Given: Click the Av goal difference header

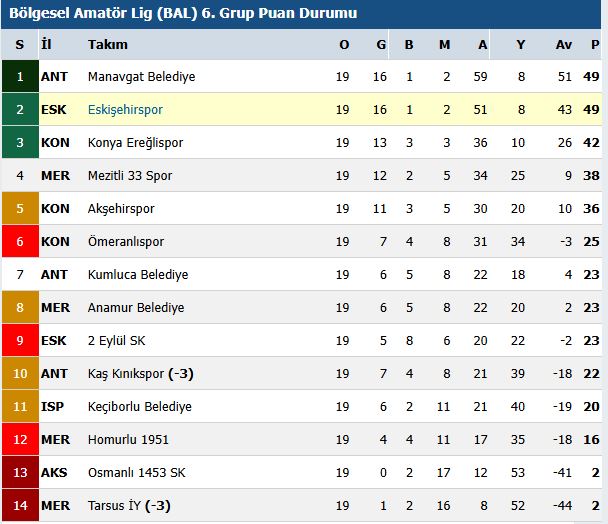Looking at the screenshot, I should pyautogui.click(x=564, y=45).
